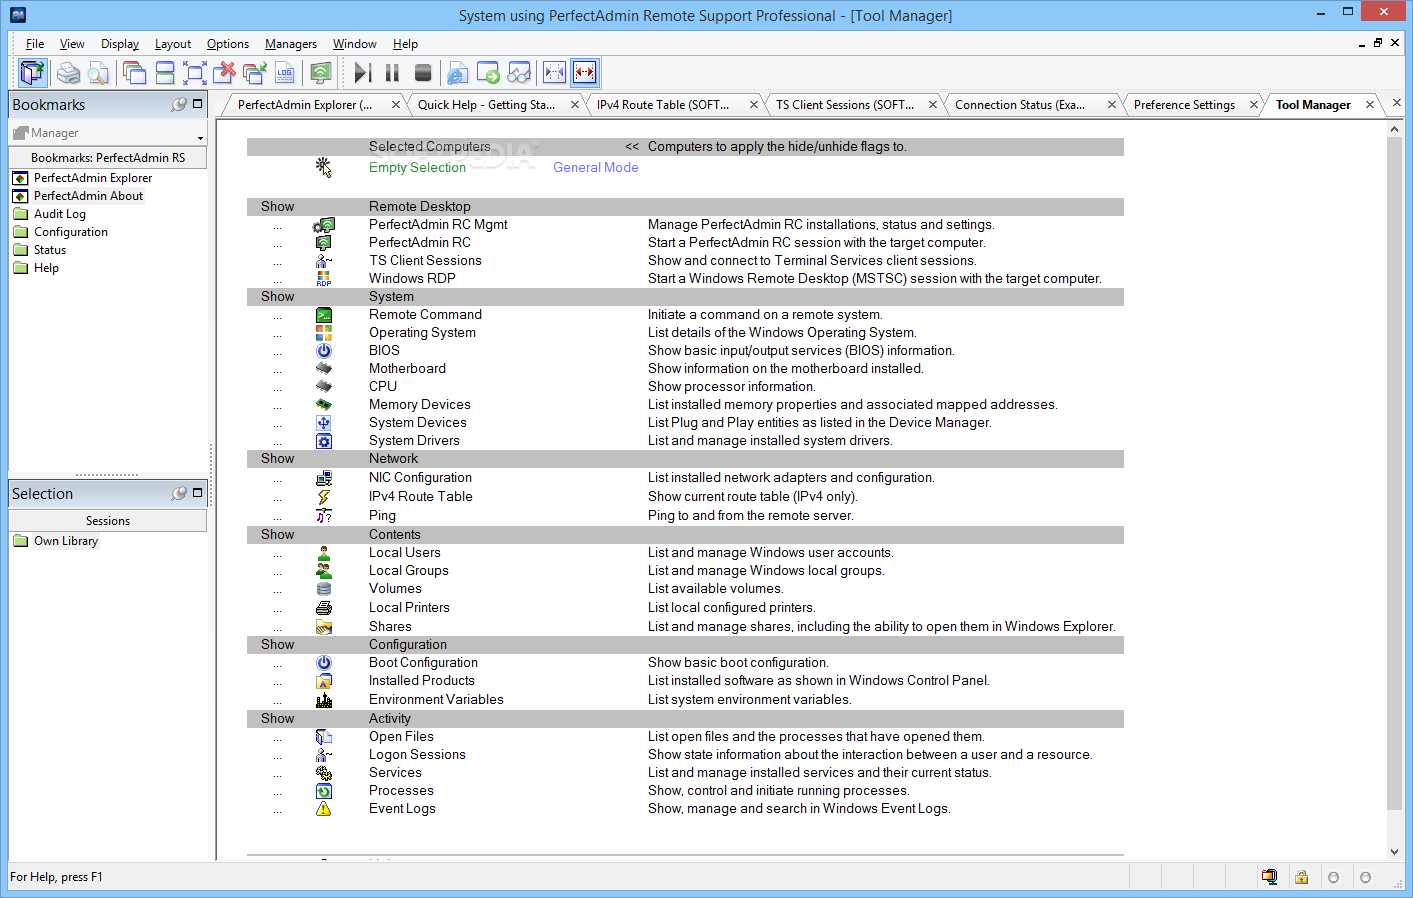Toggle Show for the Network section
Image resolution: width=1413 pixels, height=898 pixels.
tap(277, 459)
